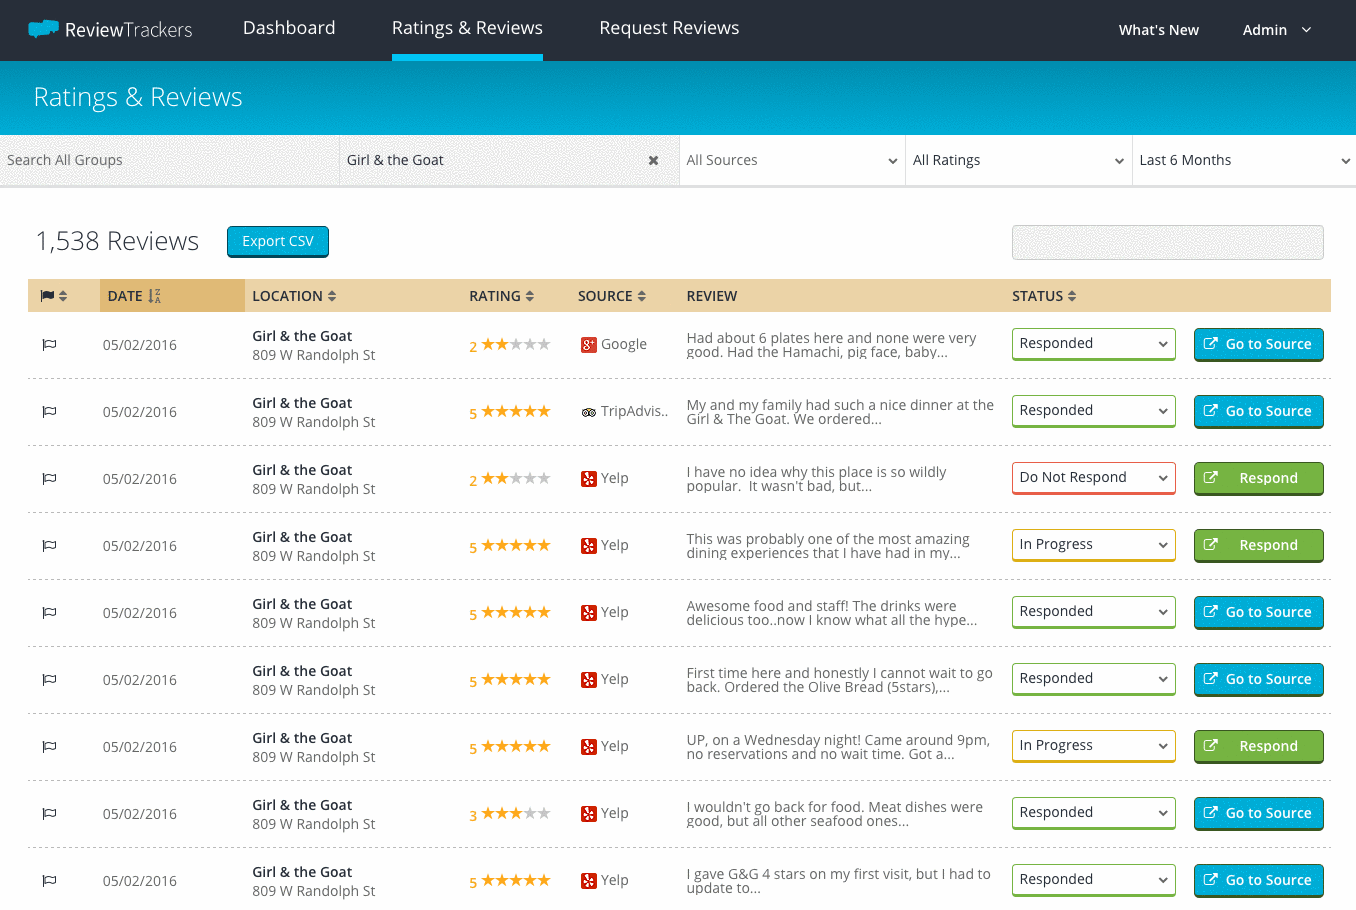Flag the 'First time here and honestly' review
The height and width of the screenshot is (910, 1356).
49,680
